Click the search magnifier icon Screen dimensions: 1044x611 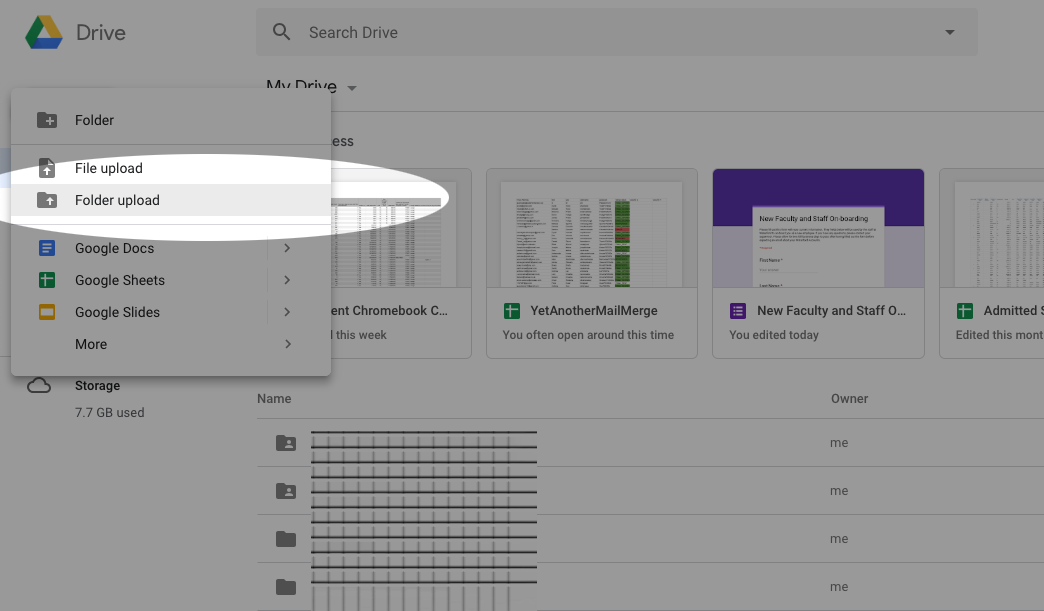click(282, 32)
